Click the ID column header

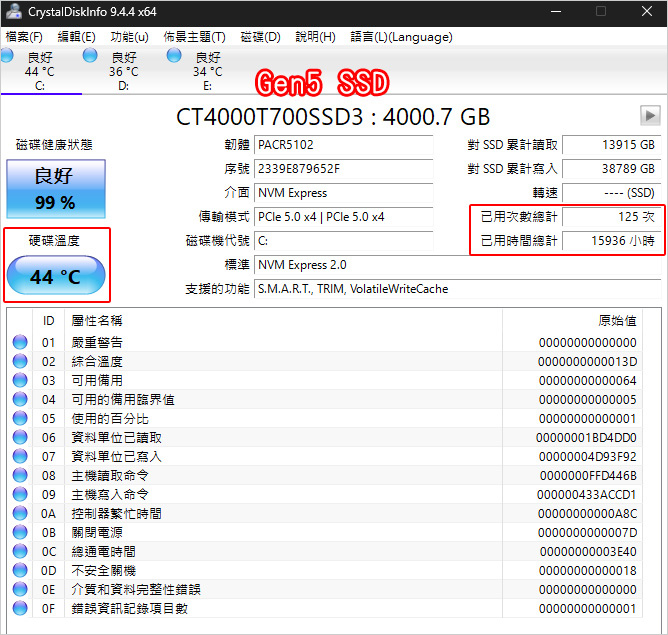(49, 320)
